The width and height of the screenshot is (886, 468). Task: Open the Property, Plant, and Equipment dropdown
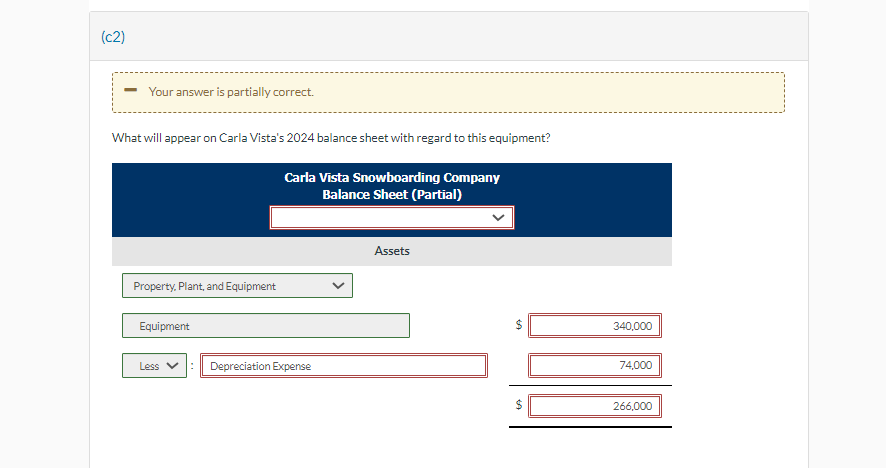237,286
